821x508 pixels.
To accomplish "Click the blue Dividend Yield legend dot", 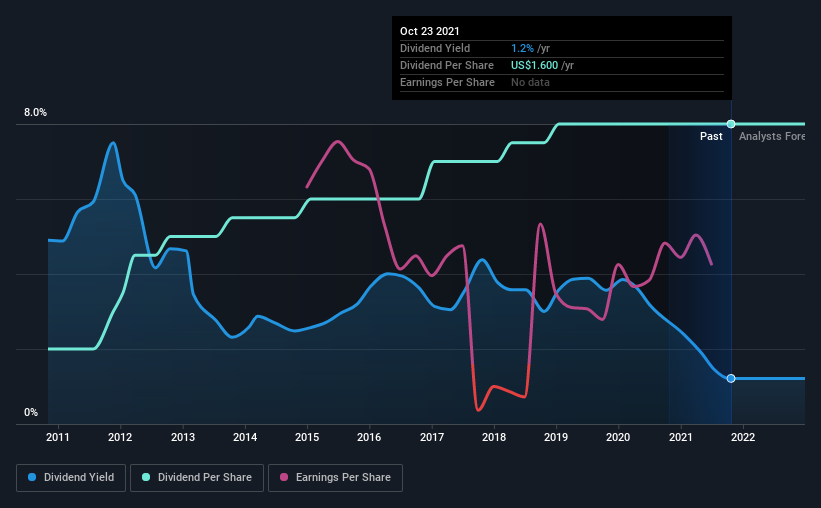I will (32, 477).
